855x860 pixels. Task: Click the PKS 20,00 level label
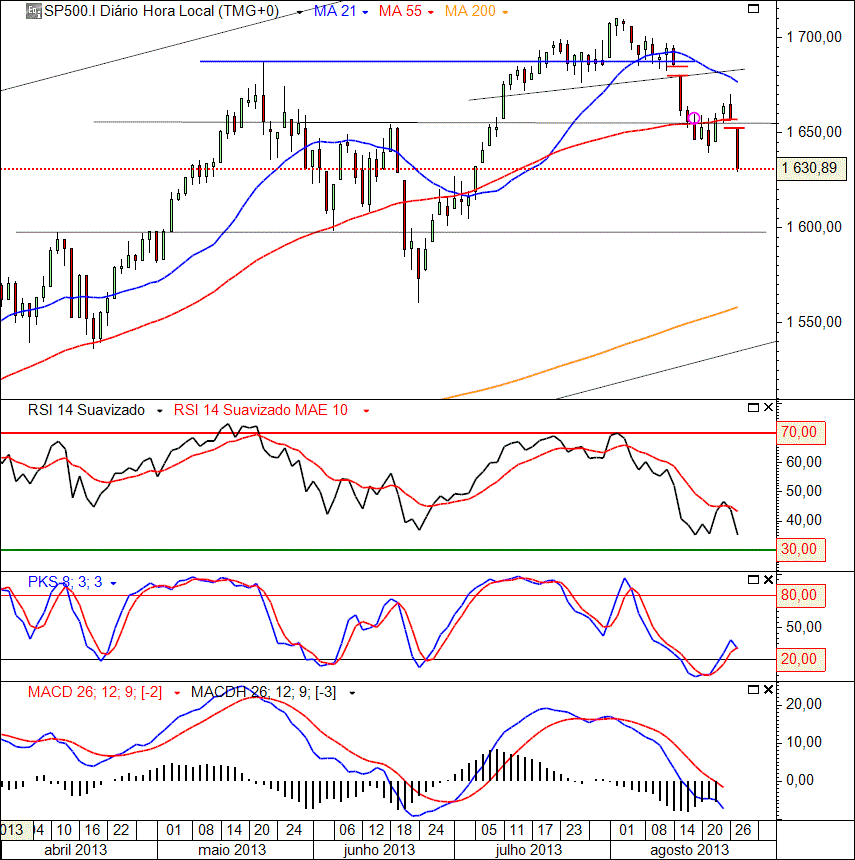click(801, 660)
